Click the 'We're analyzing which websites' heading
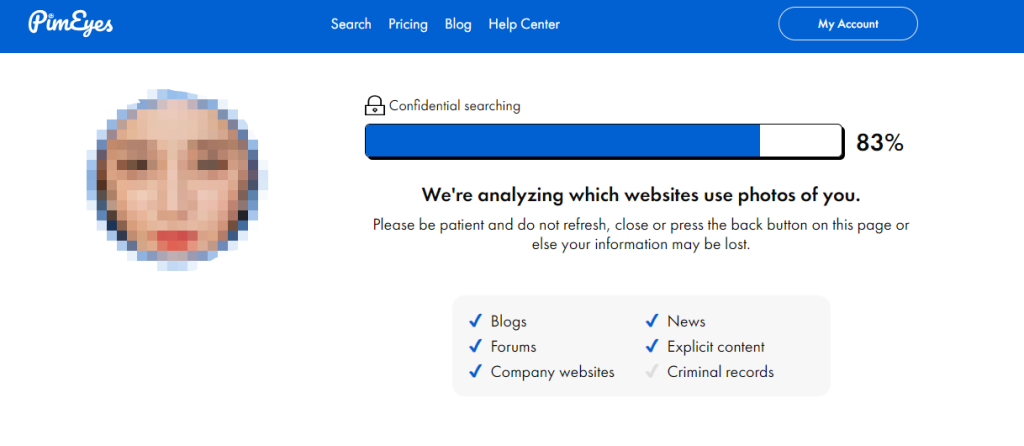This screenshot has height=446, width=1024. click(641, 194)
